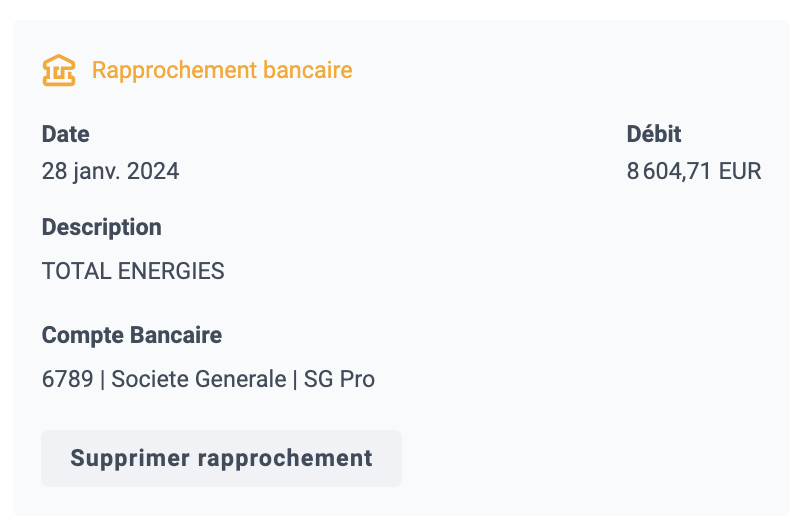Select the Rapprochement bancaire heading
This screenshot has height=532, width=804.
point(222,70)
